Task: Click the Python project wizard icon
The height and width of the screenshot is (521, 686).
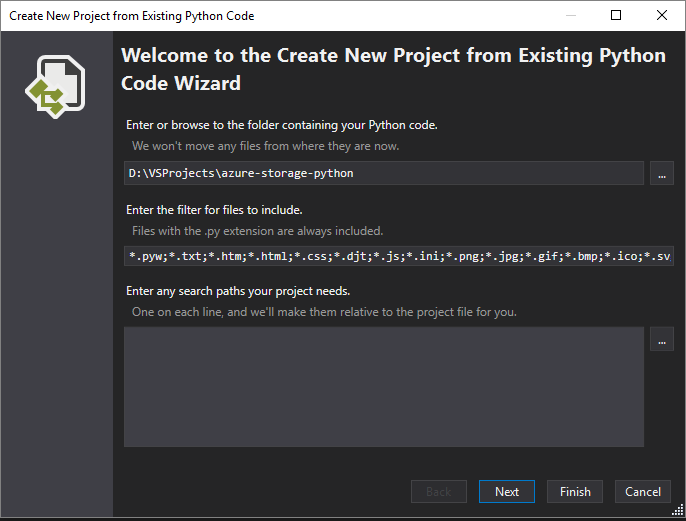Action: (55, 87)
